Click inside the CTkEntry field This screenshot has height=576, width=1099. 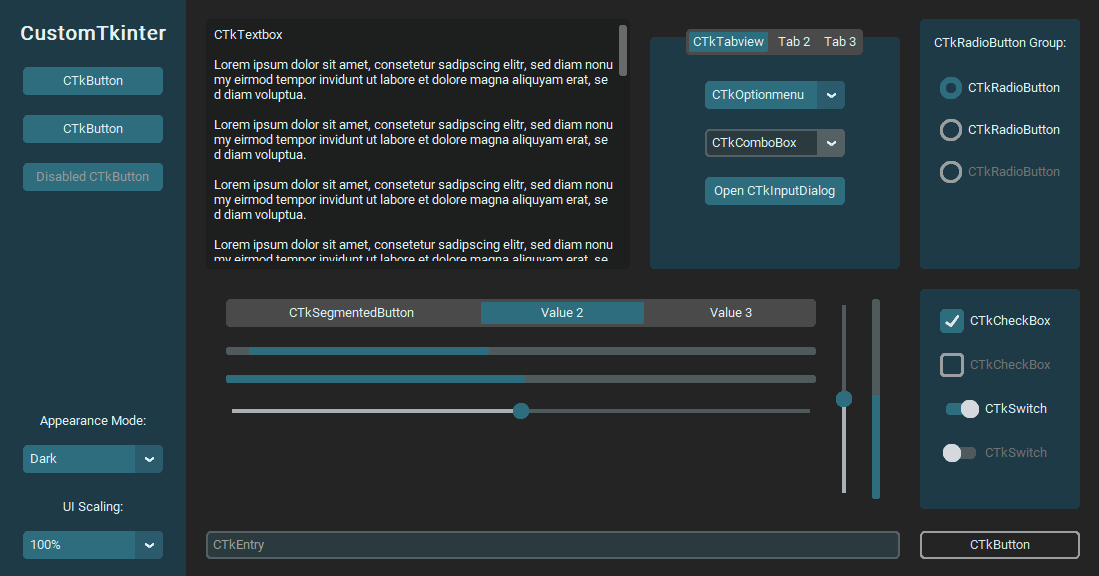pyautogui.click(x=552, y=544)
